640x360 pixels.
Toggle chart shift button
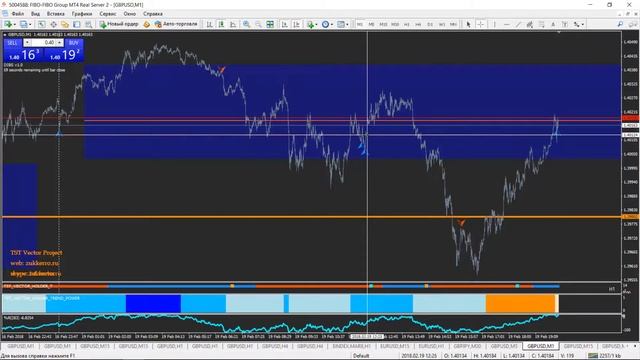point(296,24)
